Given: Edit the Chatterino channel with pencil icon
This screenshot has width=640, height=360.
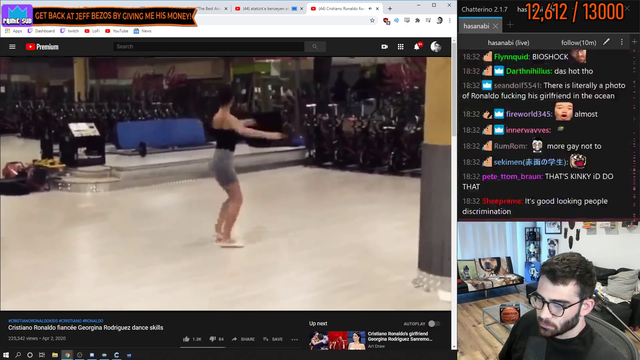Looking at the screenshot, I should [607, 42].
